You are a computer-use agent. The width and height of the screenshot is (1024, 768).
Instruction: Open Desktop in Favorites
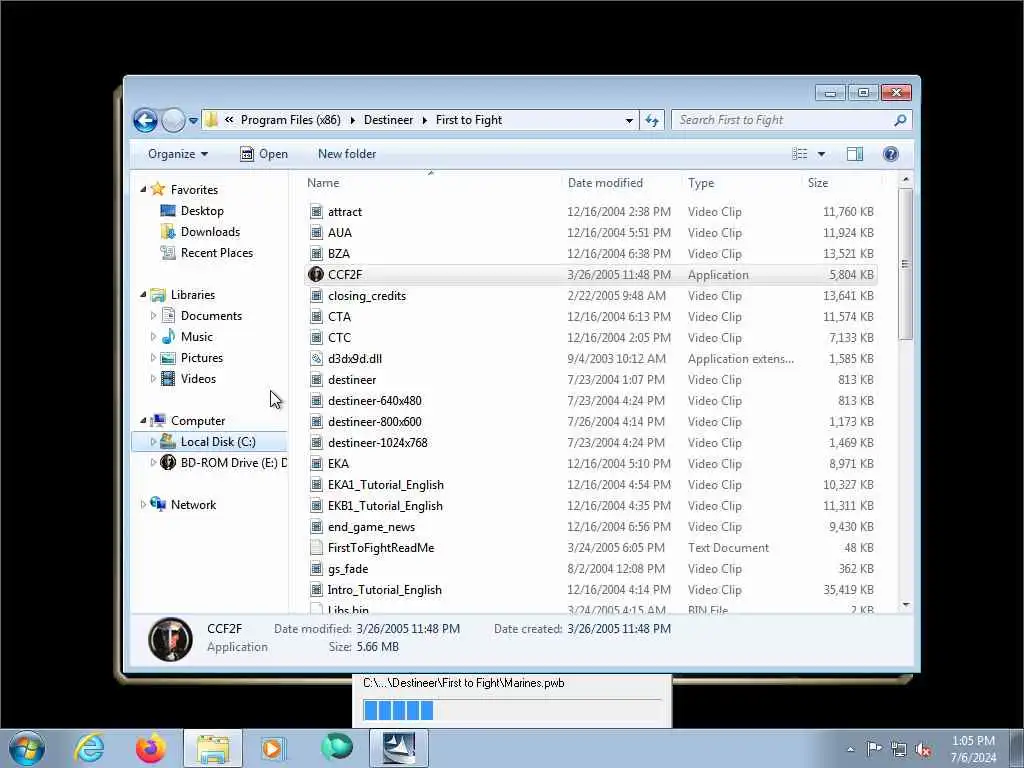202,211
